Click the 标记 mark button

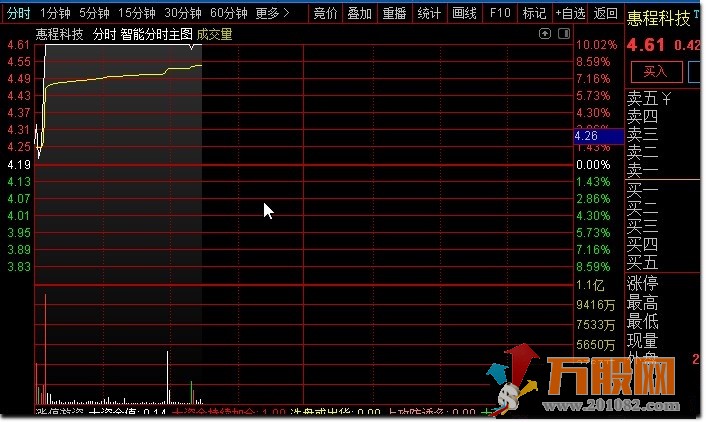point(534,13)
